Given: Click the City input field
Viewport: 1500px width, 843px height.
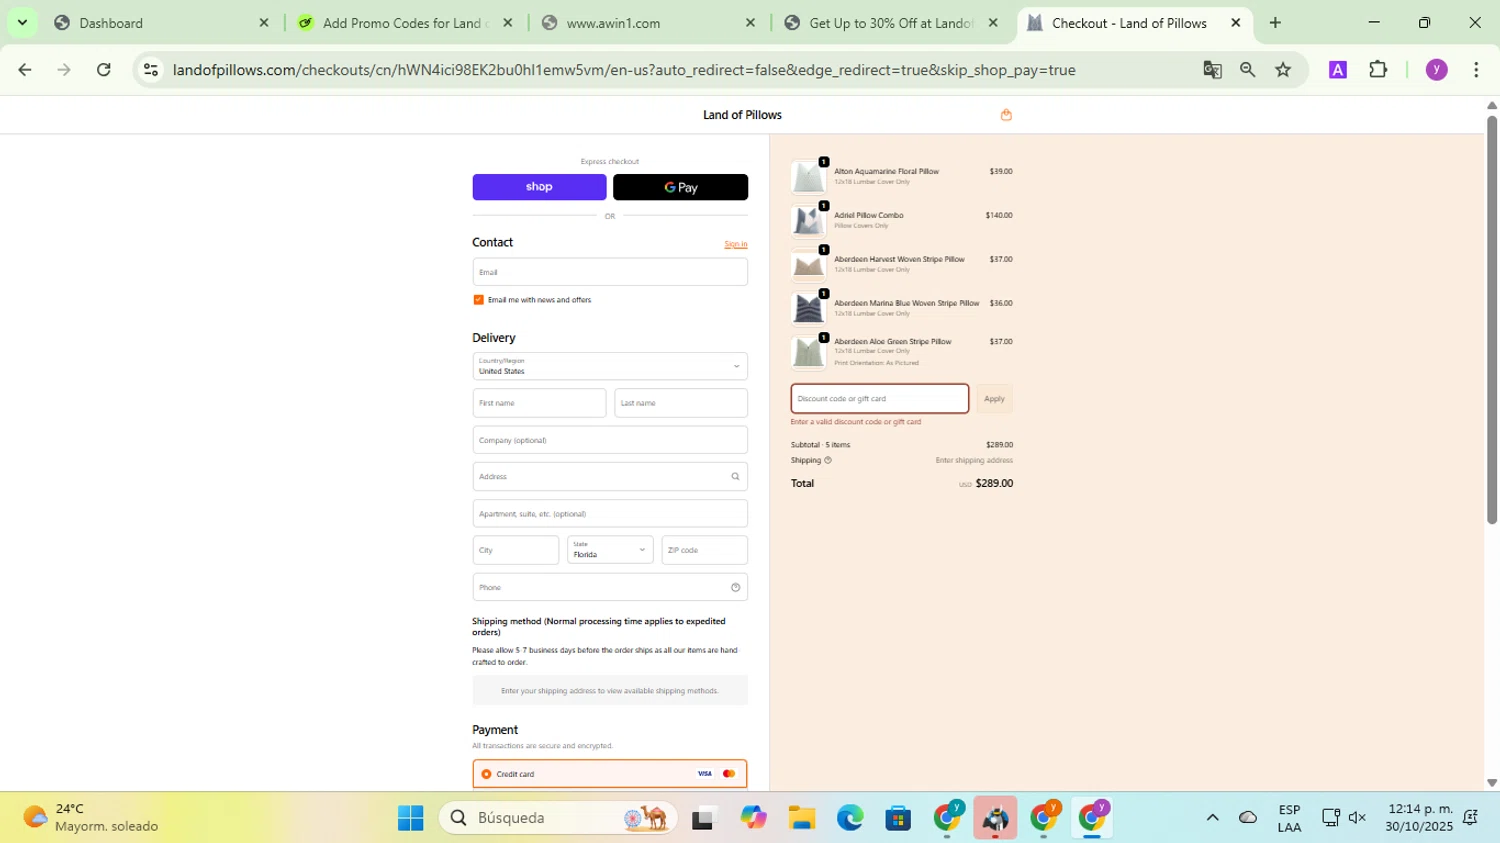Looking at the screenshot, I should 515,550.
